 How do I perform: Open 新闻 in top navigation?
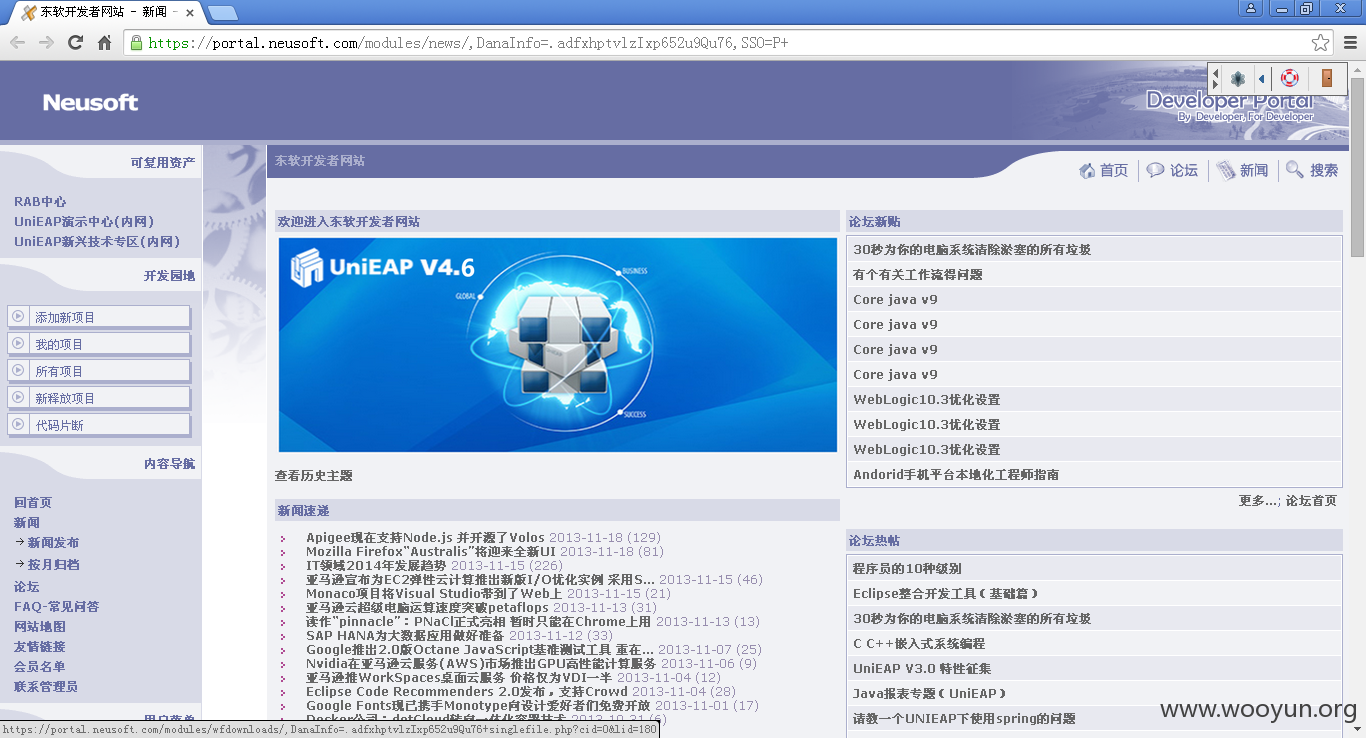click(1254, 171)
